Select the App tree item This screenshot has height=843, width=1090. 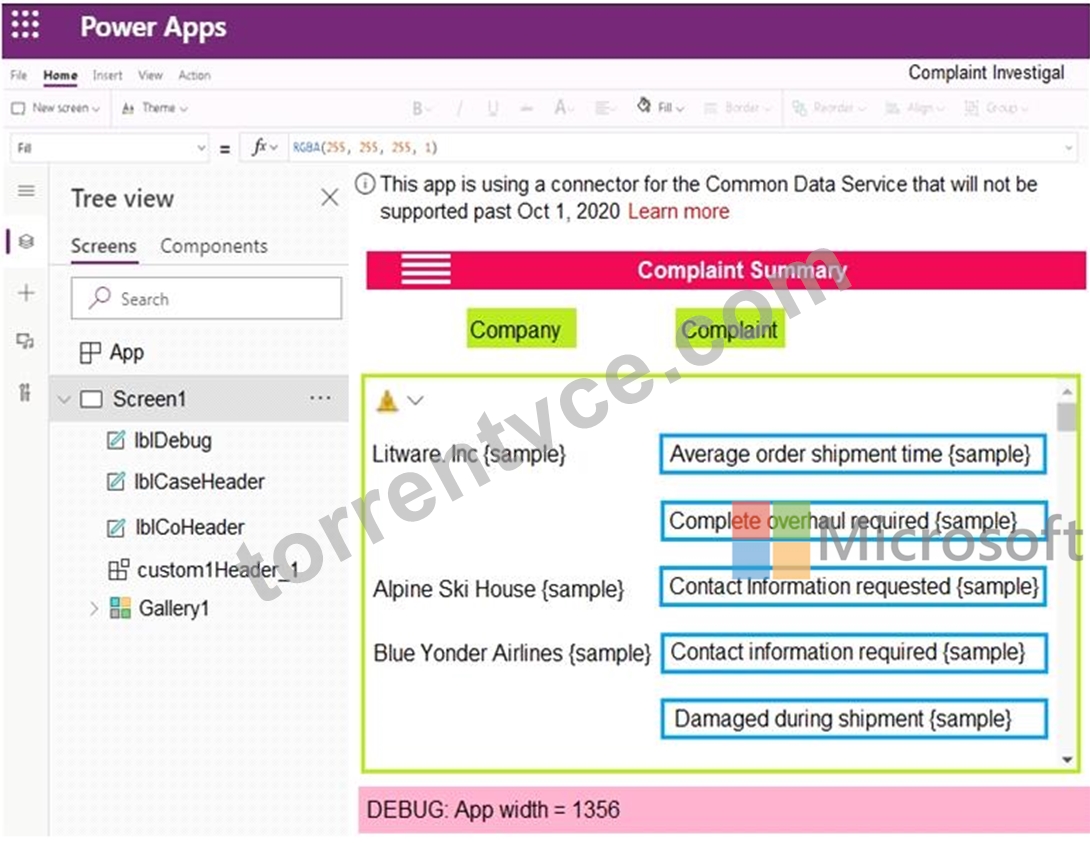[112, 352]
